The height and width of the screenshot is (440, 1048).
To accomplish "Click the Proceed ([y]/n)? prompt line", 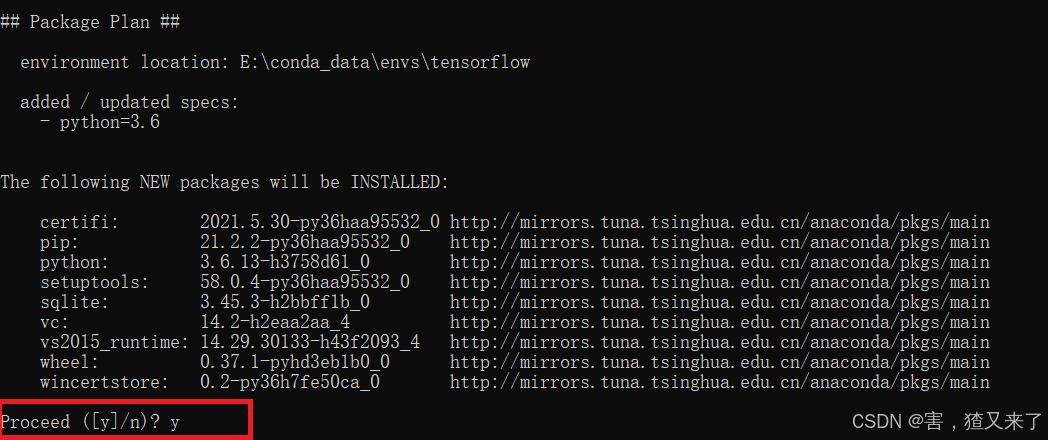I will [90, 422].
